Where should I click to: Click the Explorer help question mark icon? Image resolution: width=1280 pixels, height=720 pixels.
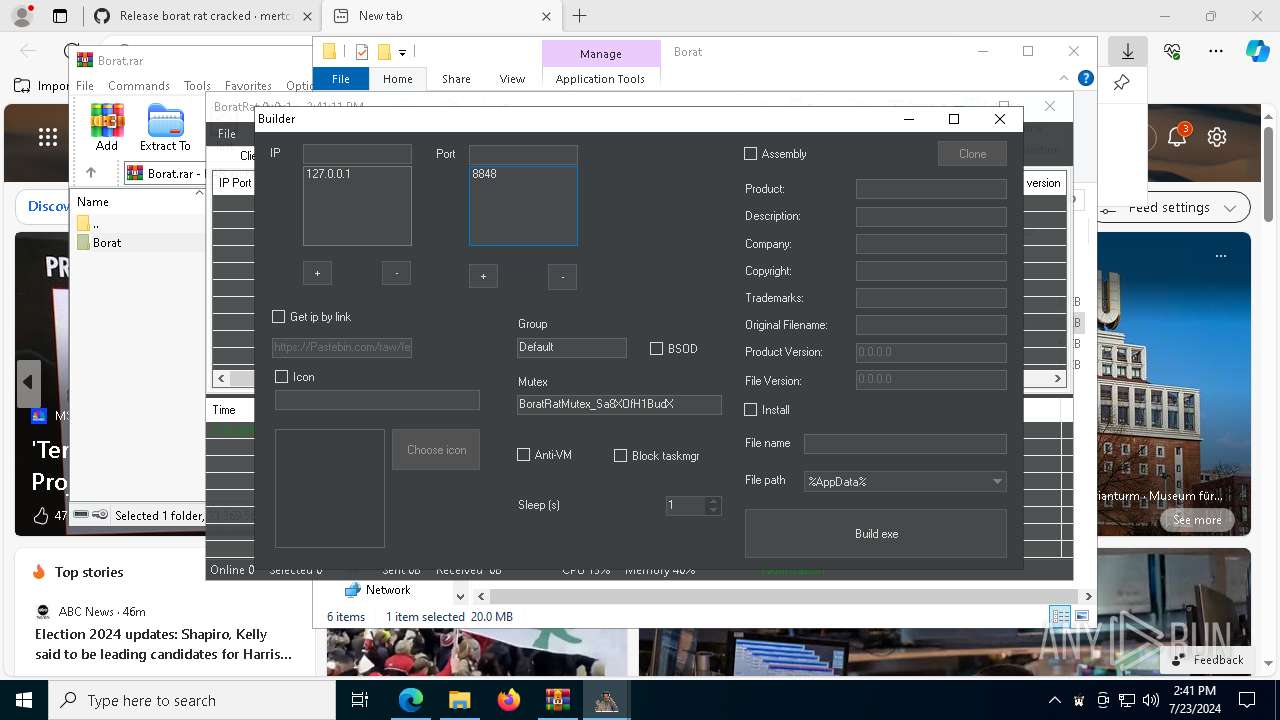1086,78
